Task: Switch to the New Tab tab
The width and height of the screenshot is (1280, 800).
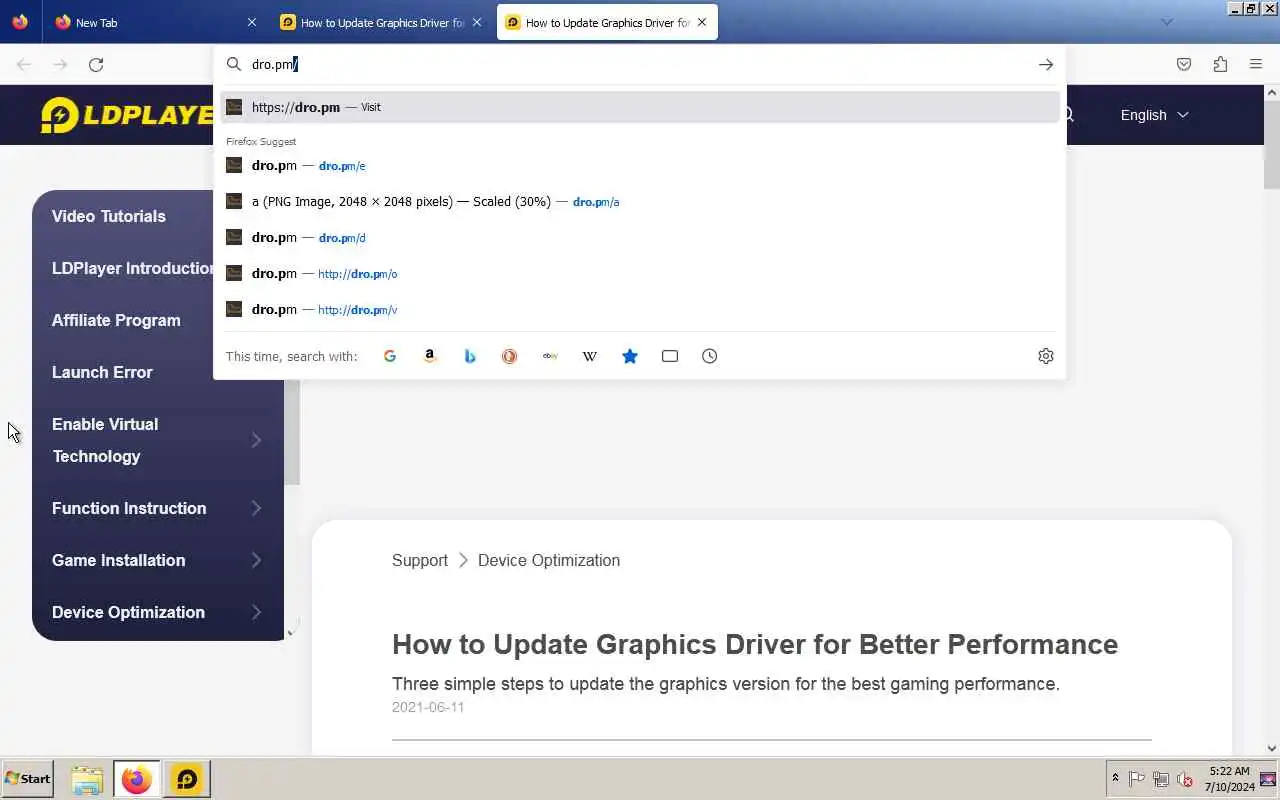Action: [x=155, y=22]
